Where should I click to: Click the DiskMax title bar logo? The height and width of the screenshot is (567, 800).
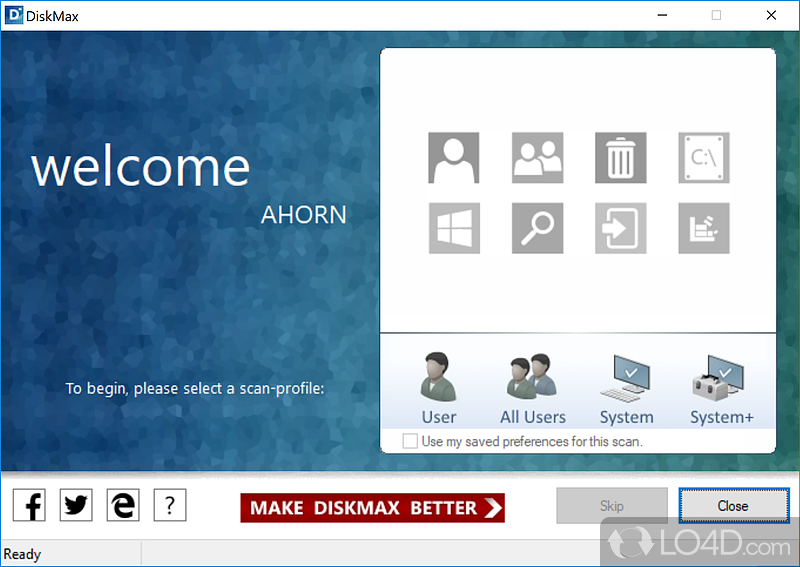(x=13, y=15)
